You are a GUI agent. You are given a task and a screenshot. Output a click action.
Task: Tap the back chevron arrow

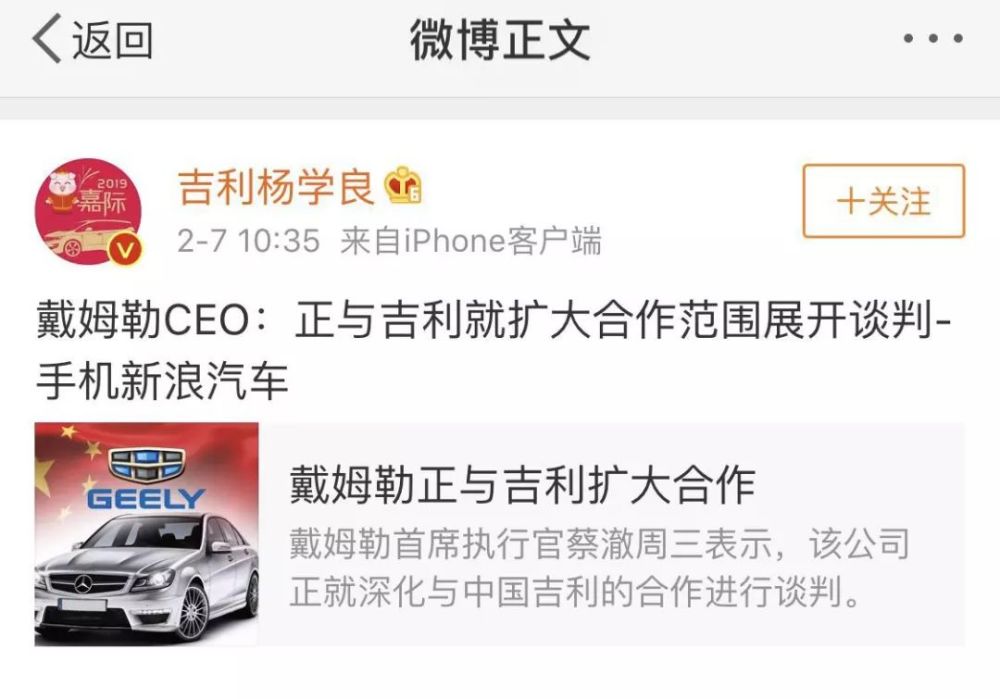(x=47, y=39)
